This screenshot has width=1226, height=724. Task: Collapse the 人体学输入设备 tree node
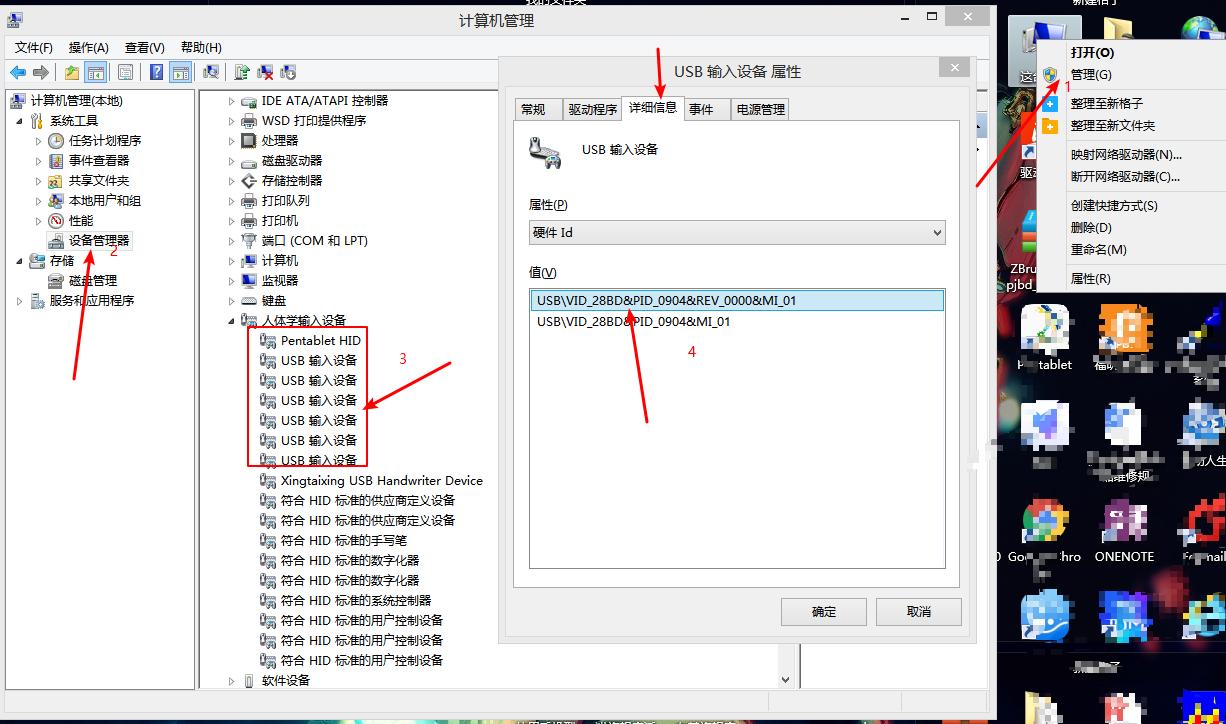[231, 320]
